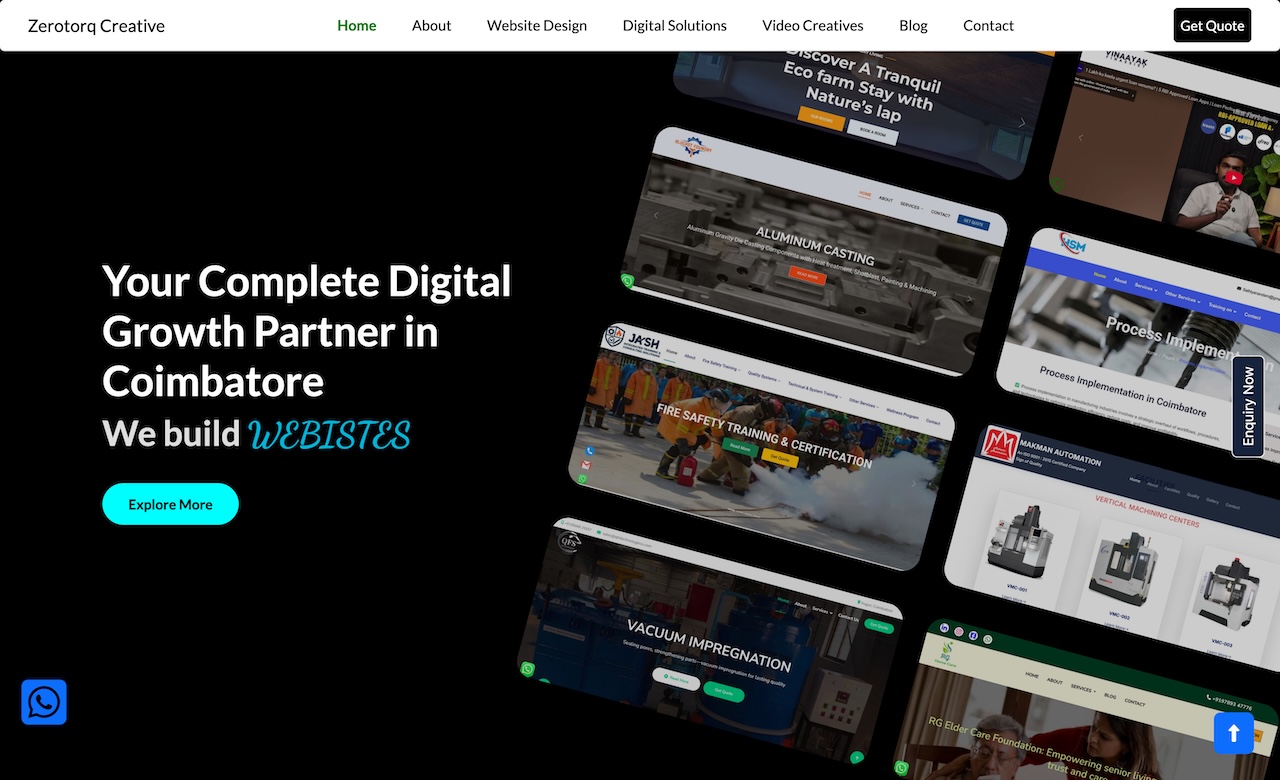Click the Get Quote button

point(1212,25)
